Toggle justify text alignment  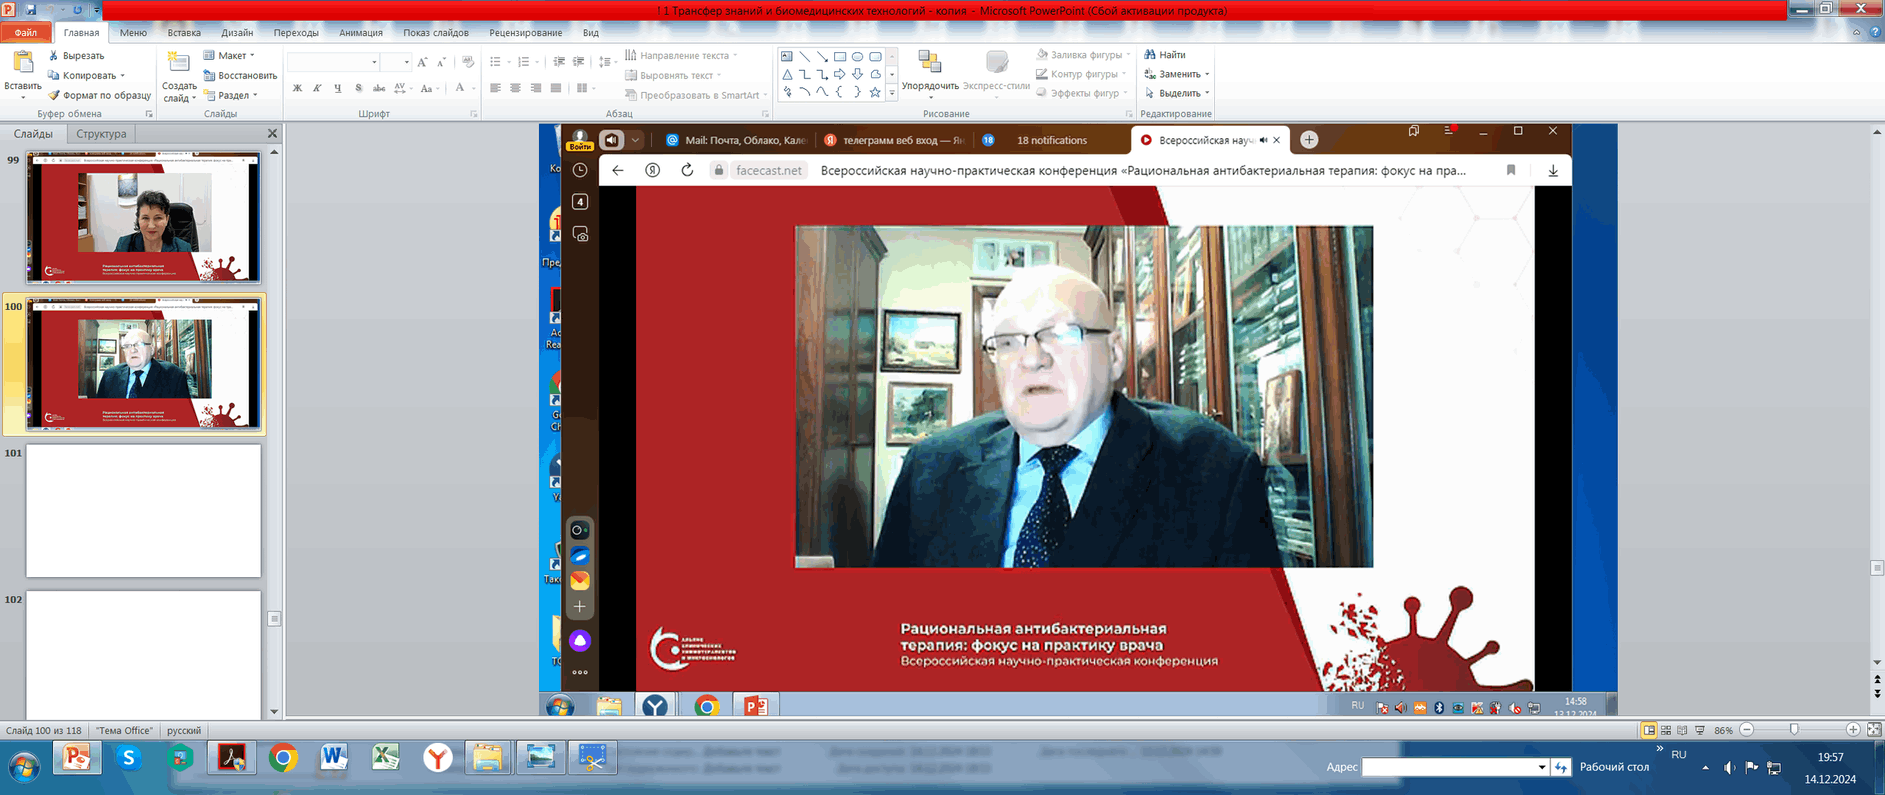point(556,88)
